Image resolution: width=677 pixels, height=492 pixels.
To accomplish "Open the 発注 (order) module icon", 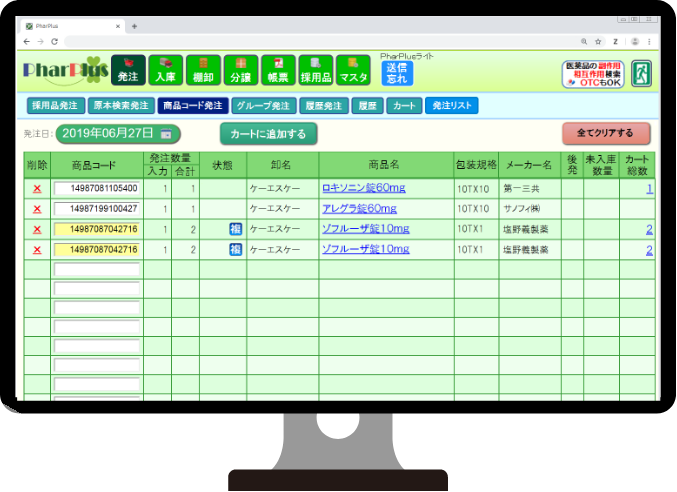I will click(128, 71).
